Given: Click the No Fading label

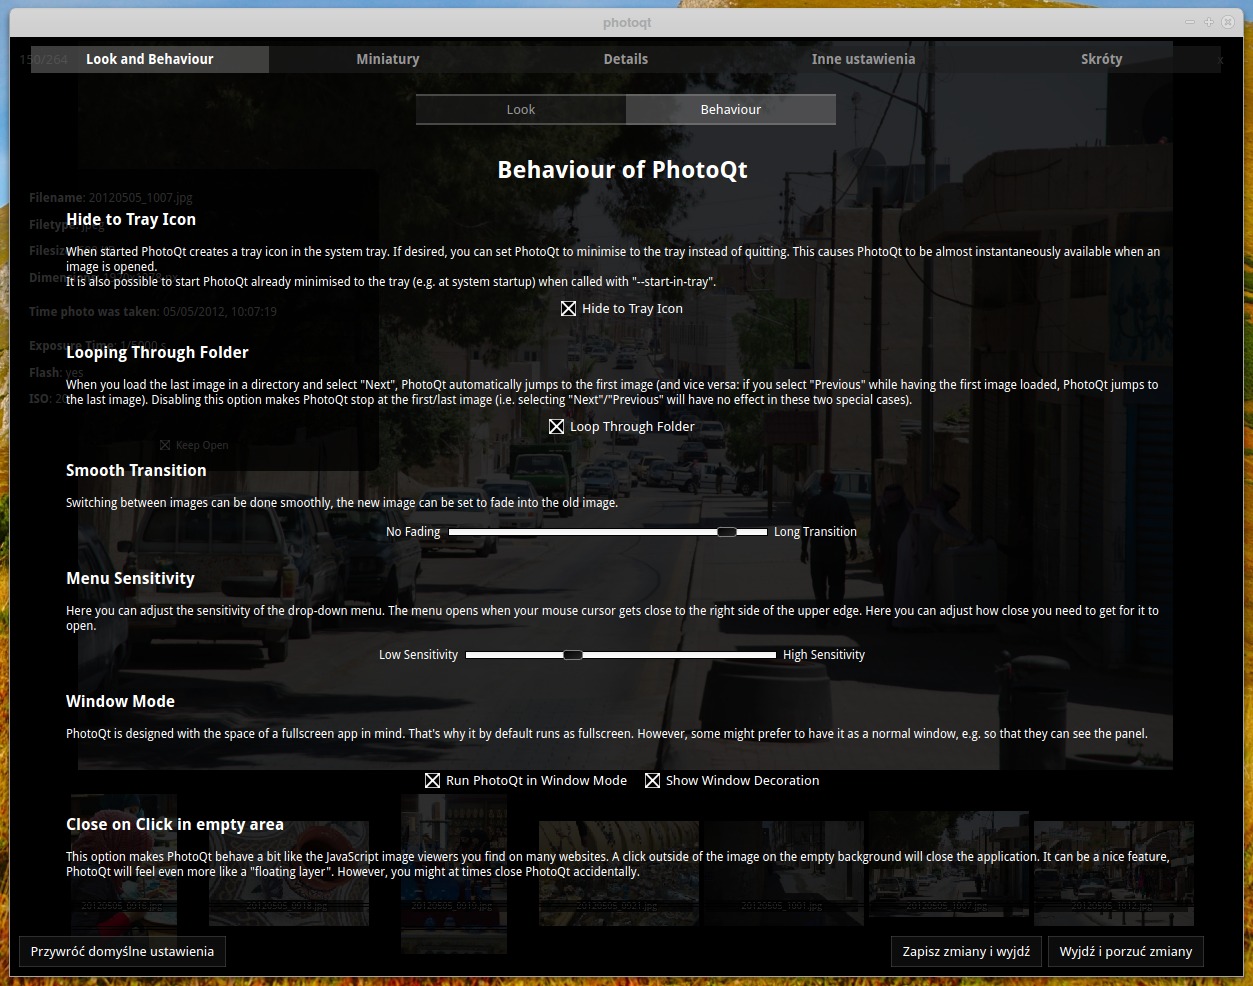Looking at the screenshot, I should [x=413, y=532].
